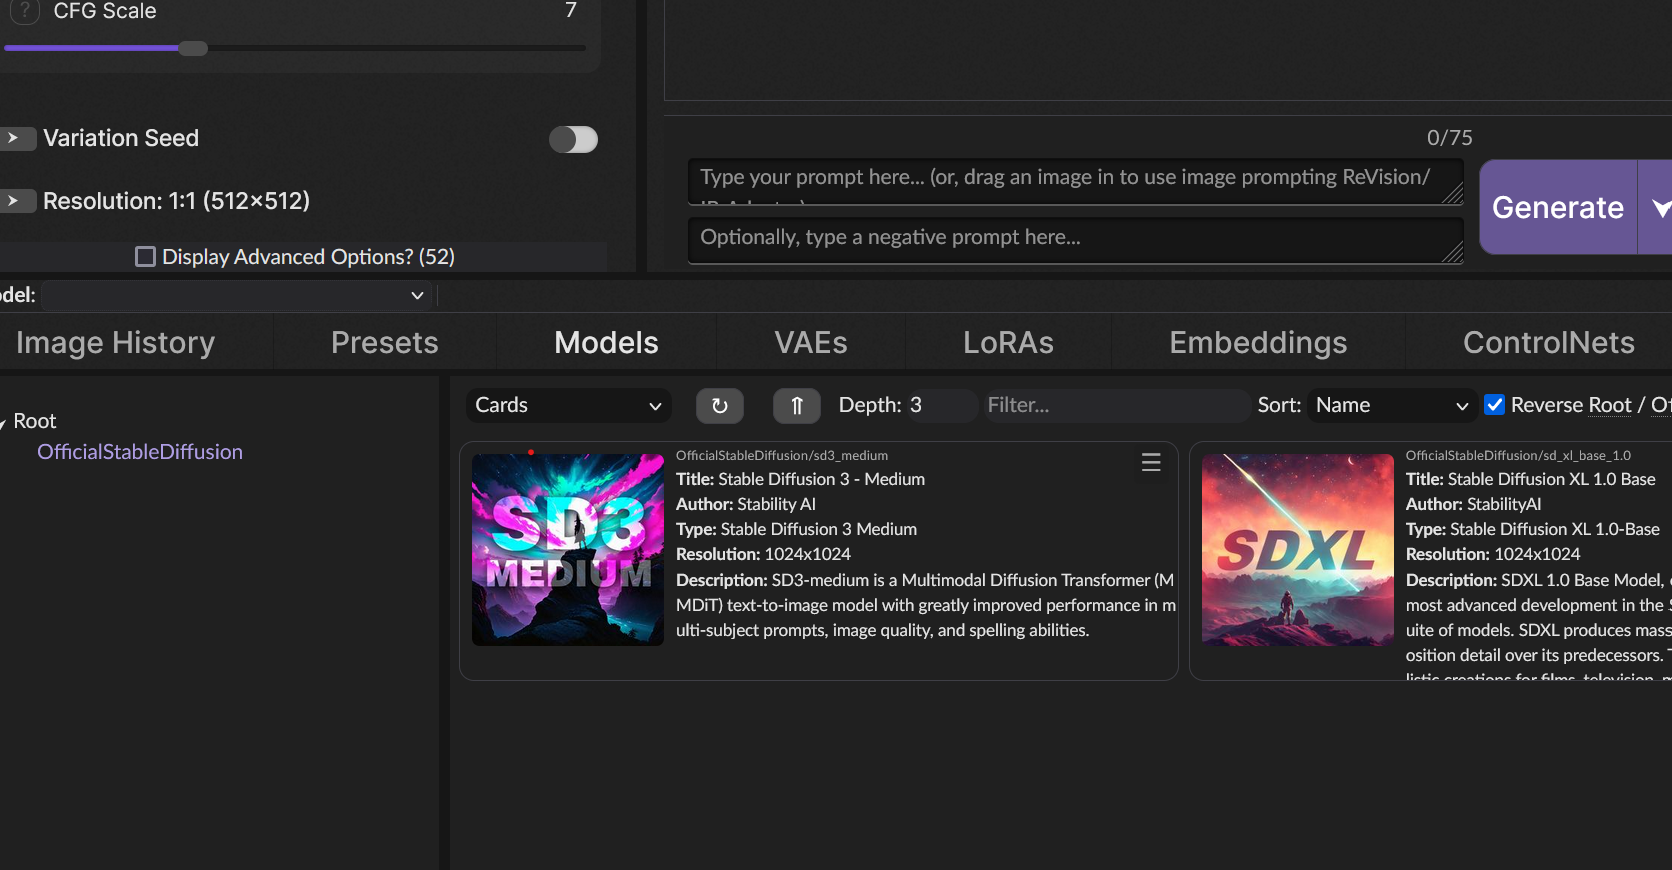Refresh the models list
1672x870 pixels.
720,405
